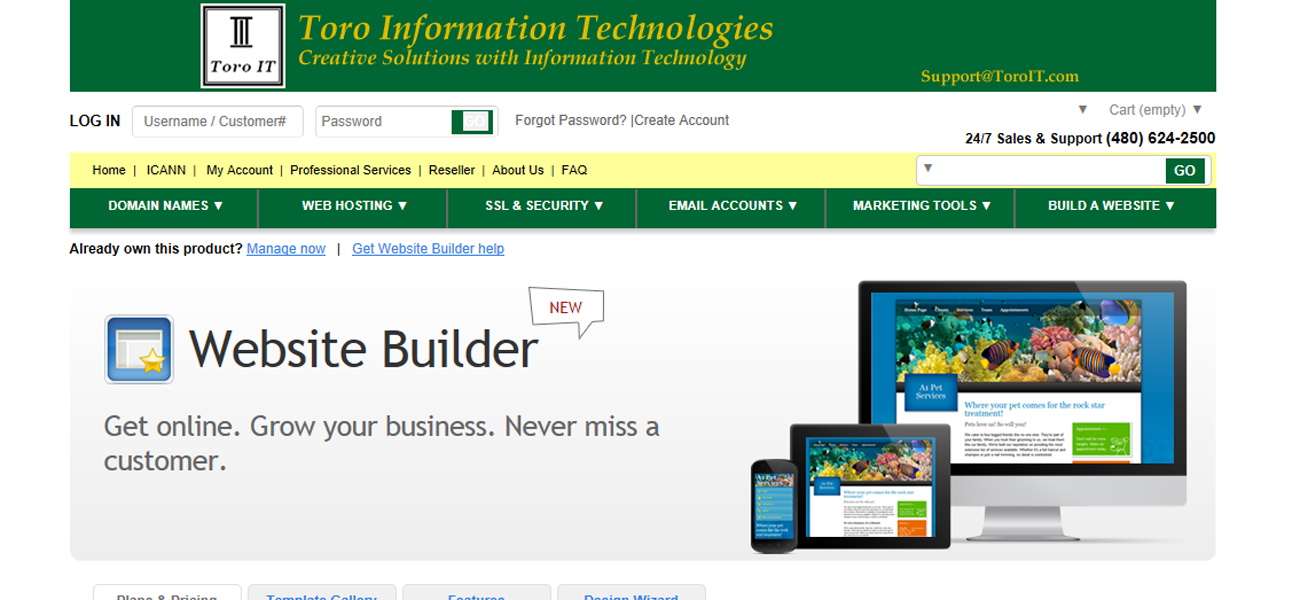
Task: Expand the WEB HOSTING menu
Action: pos(355,206)
